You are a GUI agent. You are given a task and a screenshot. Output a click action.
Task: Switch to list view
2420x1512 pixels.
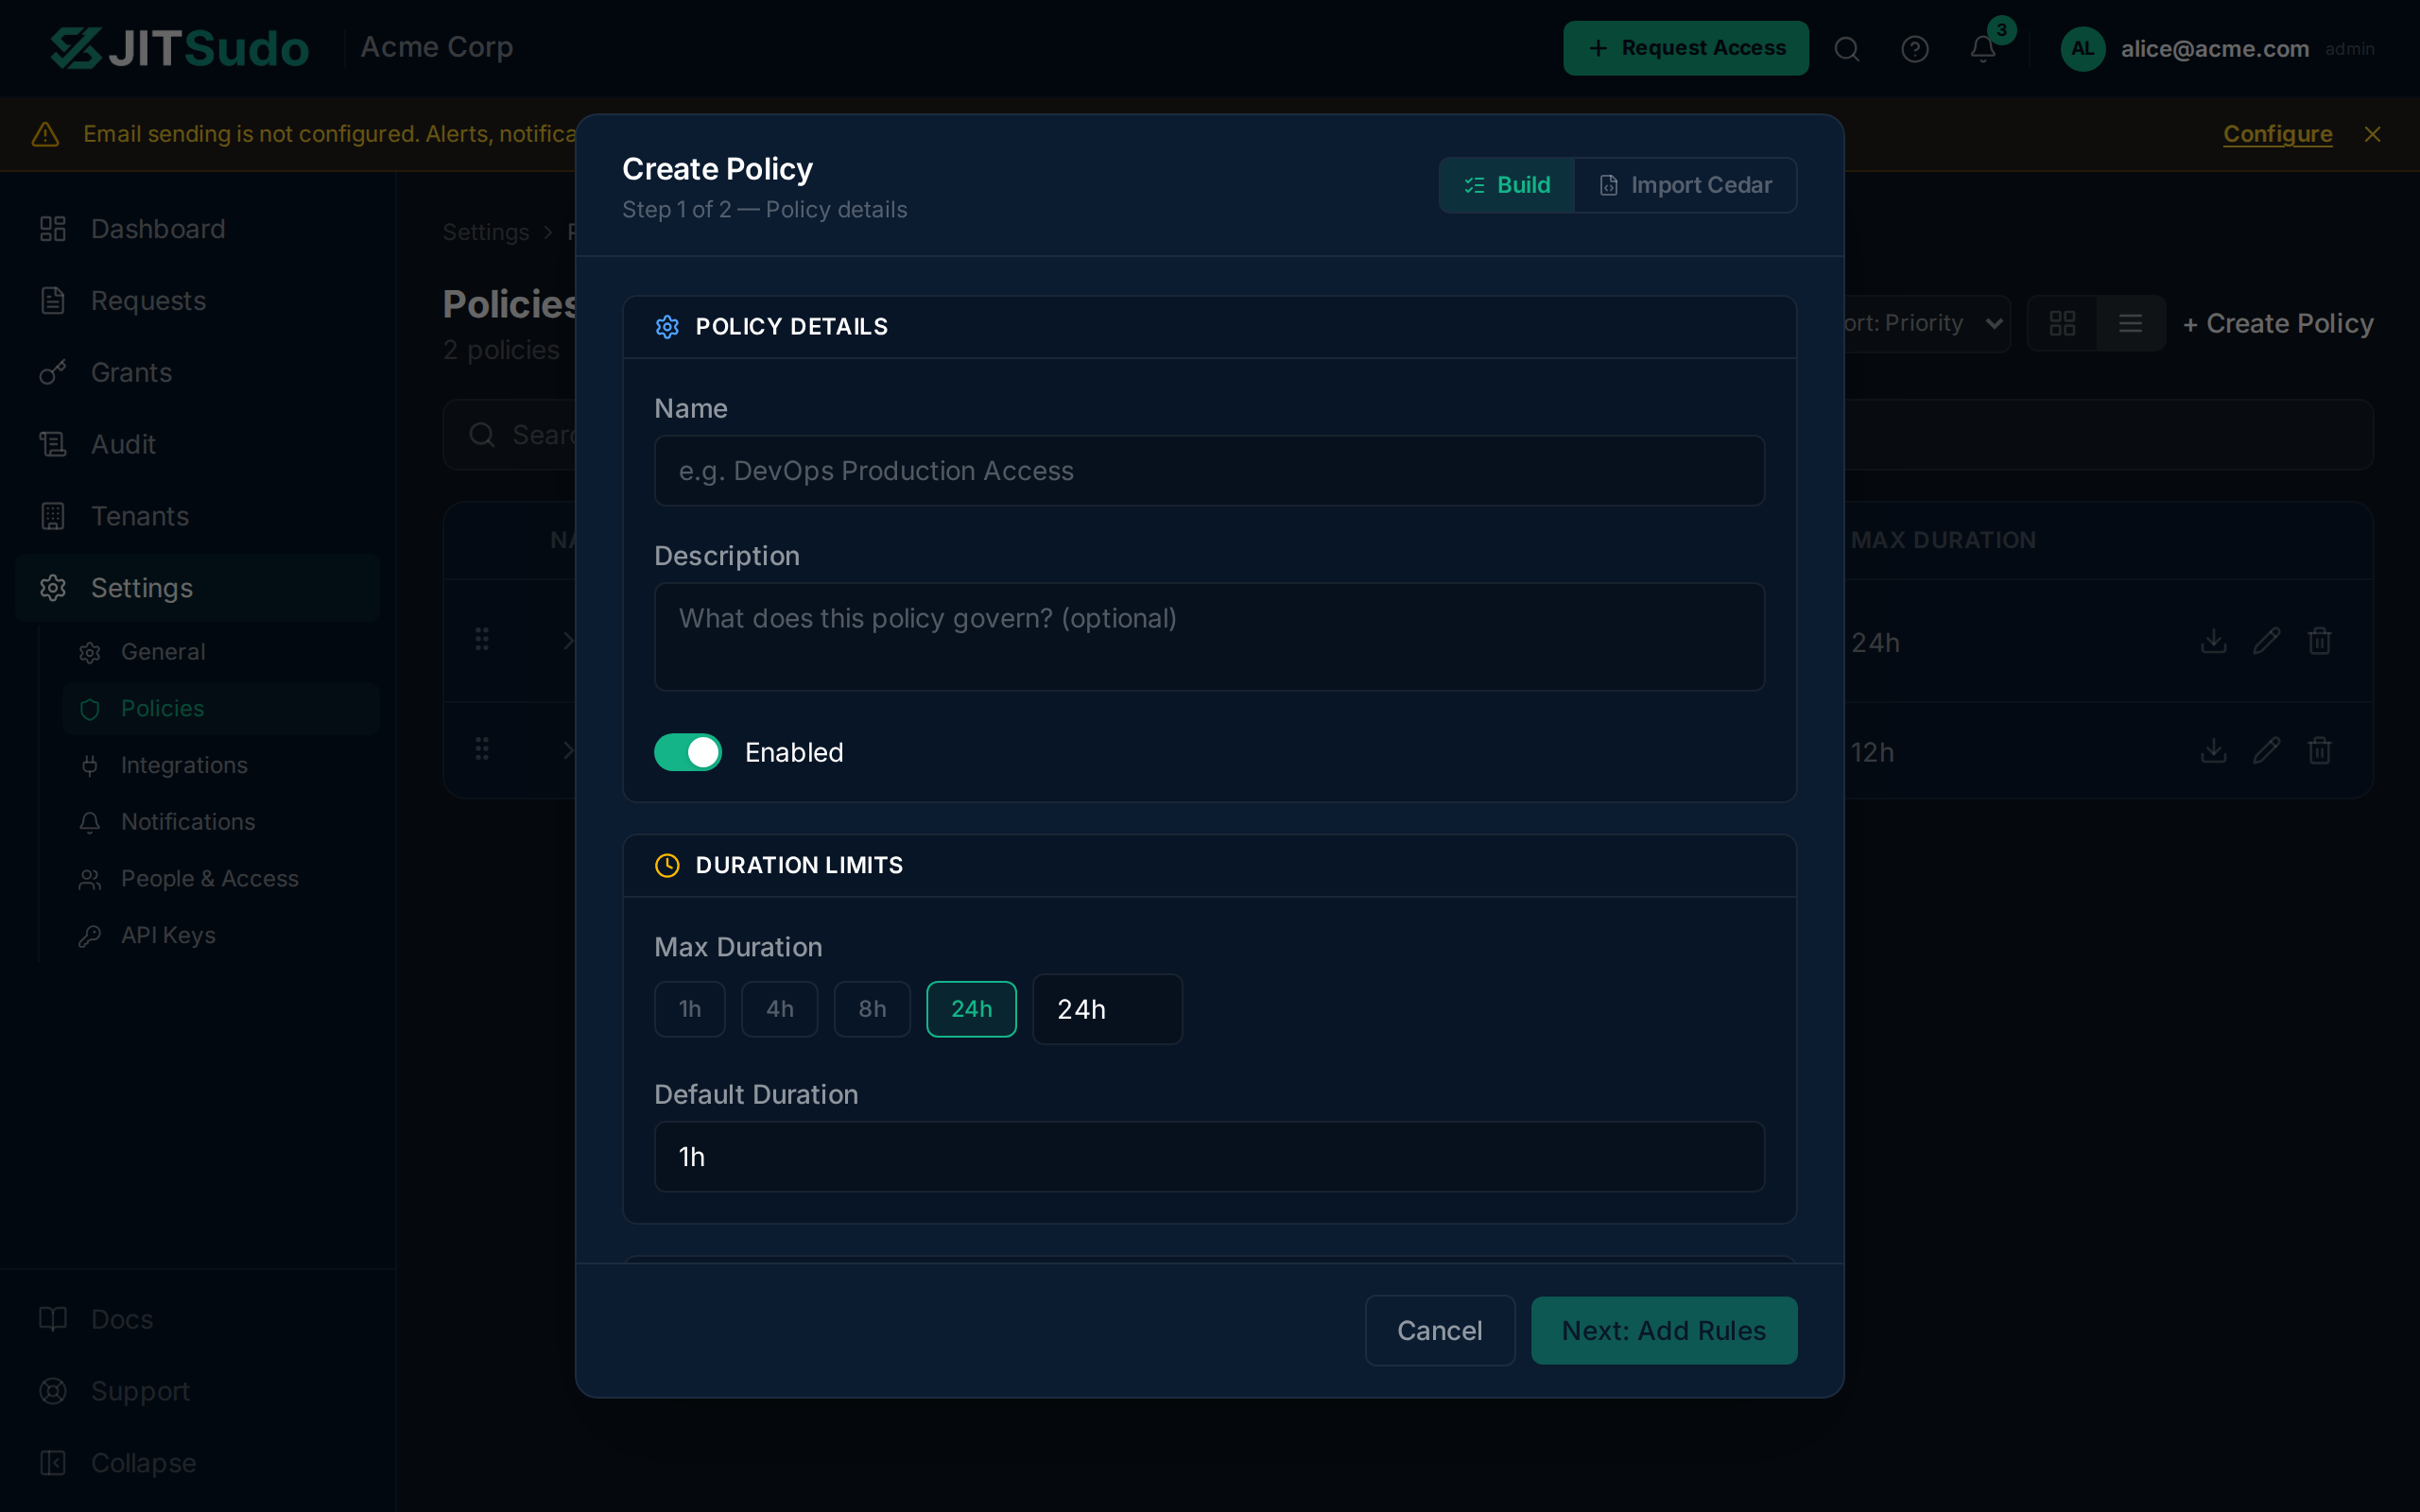[x=2130, y=323]
